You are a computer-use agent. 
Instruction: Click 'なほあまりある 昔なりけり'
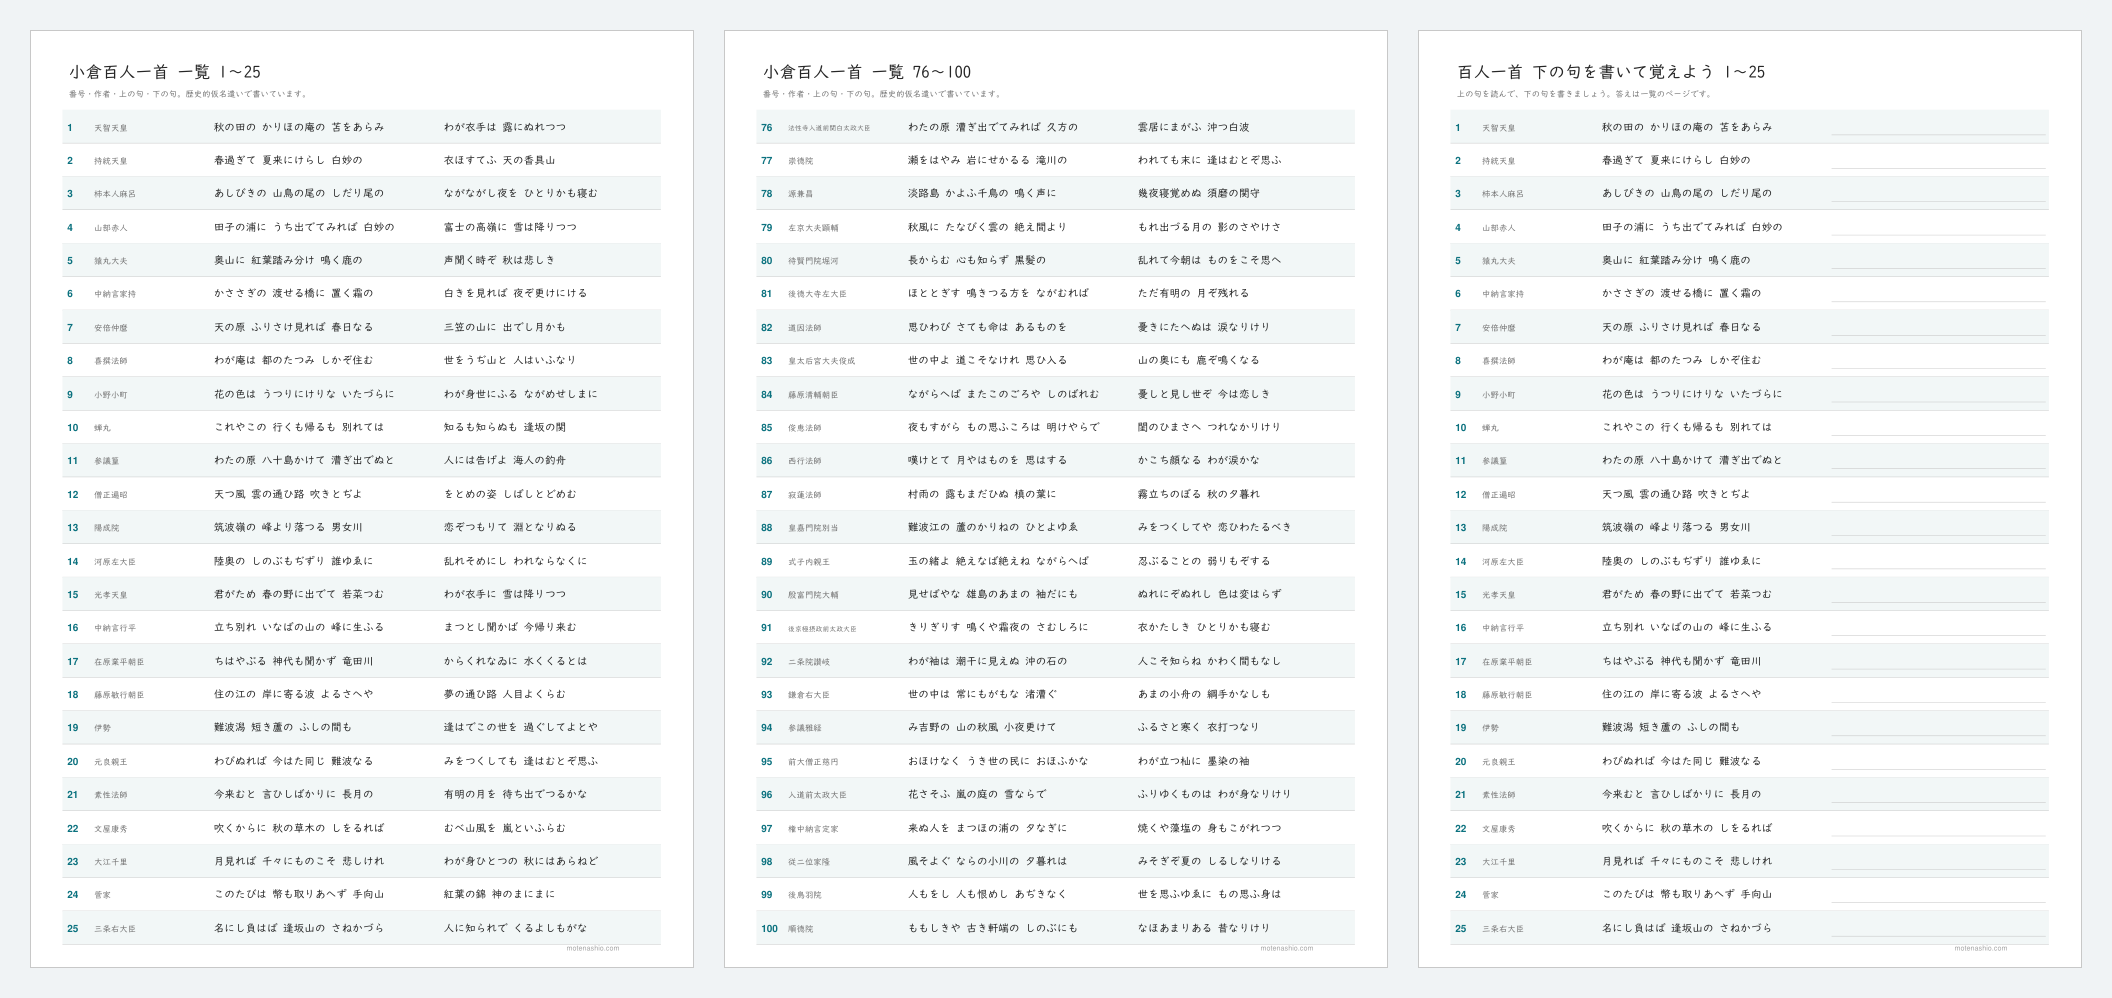[1203, 928]
